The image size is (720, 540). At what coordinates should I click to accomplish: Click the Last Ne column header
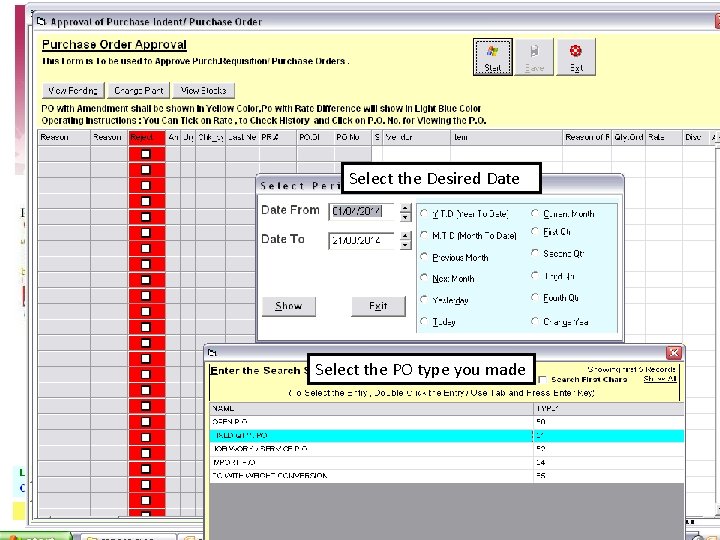click(x=242, y=137)
